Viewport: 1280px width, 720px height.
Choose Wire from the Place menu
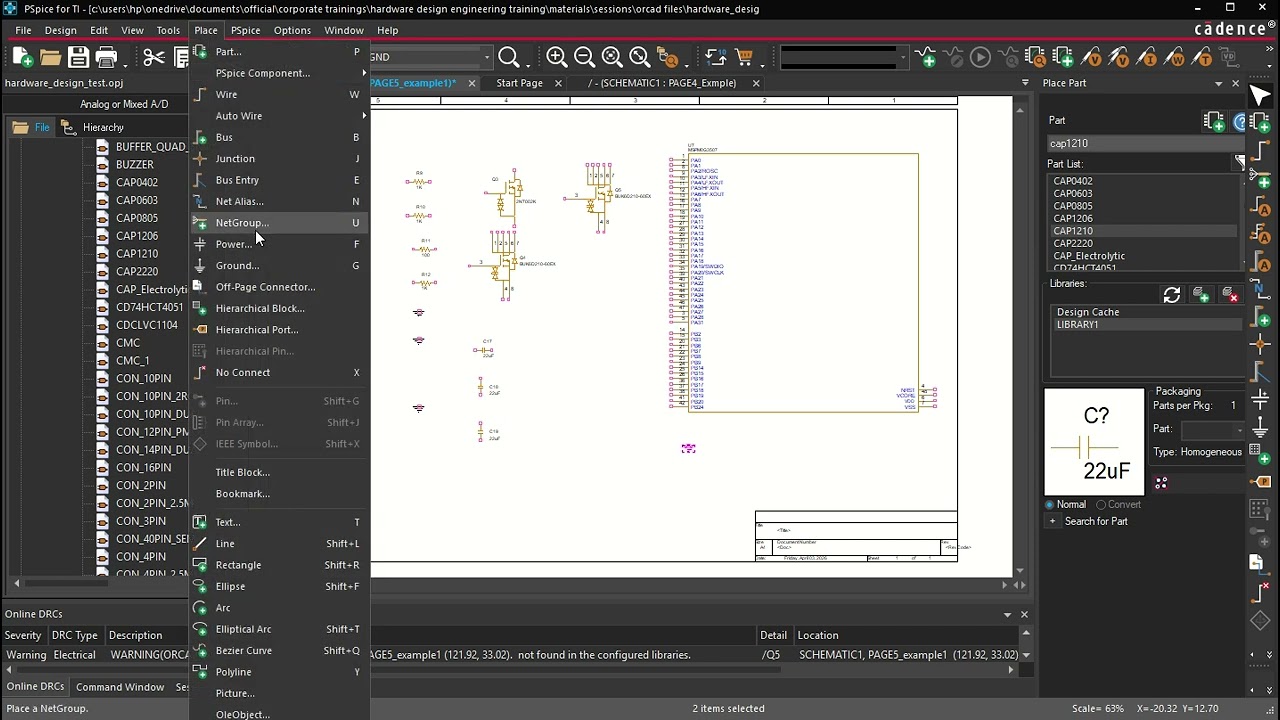point(279,95)
